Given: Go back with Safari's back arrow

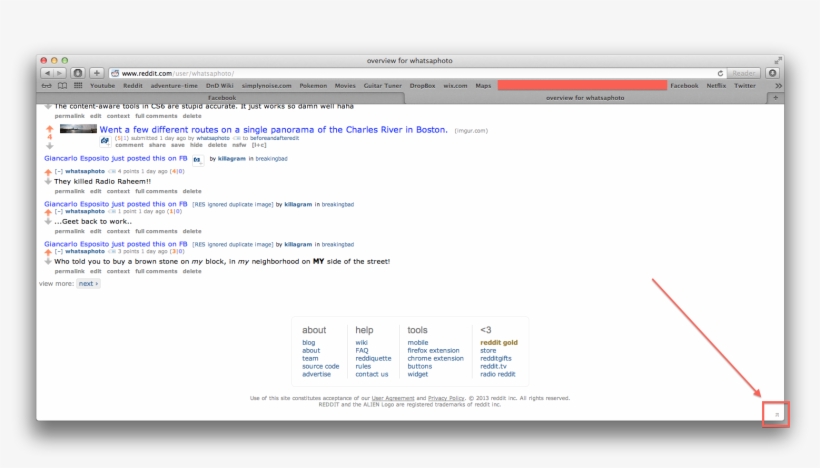Looking at the screenshot, I should [x=47, y=73].
